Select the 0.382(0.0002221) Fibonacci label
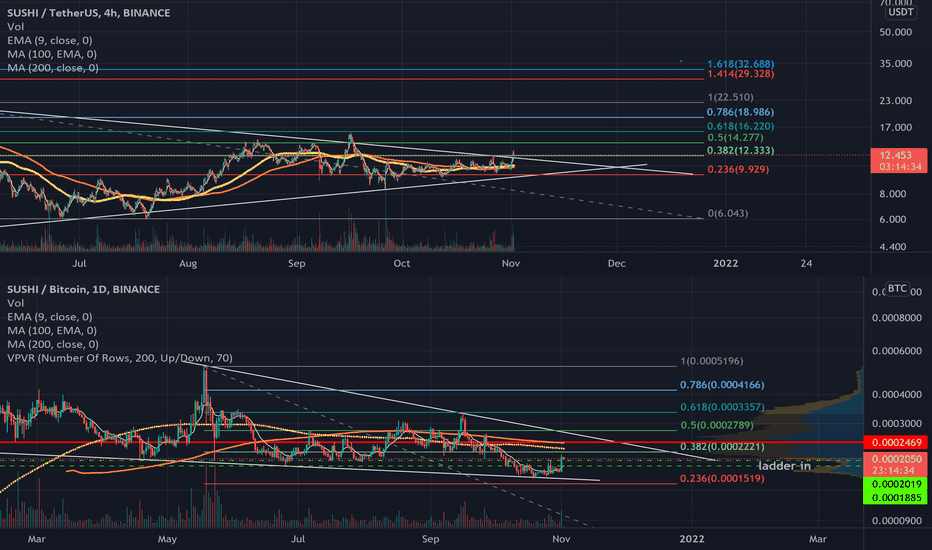The width and height of the screenshot is (932, 550). pyautogui.click(x=722, y=447)
